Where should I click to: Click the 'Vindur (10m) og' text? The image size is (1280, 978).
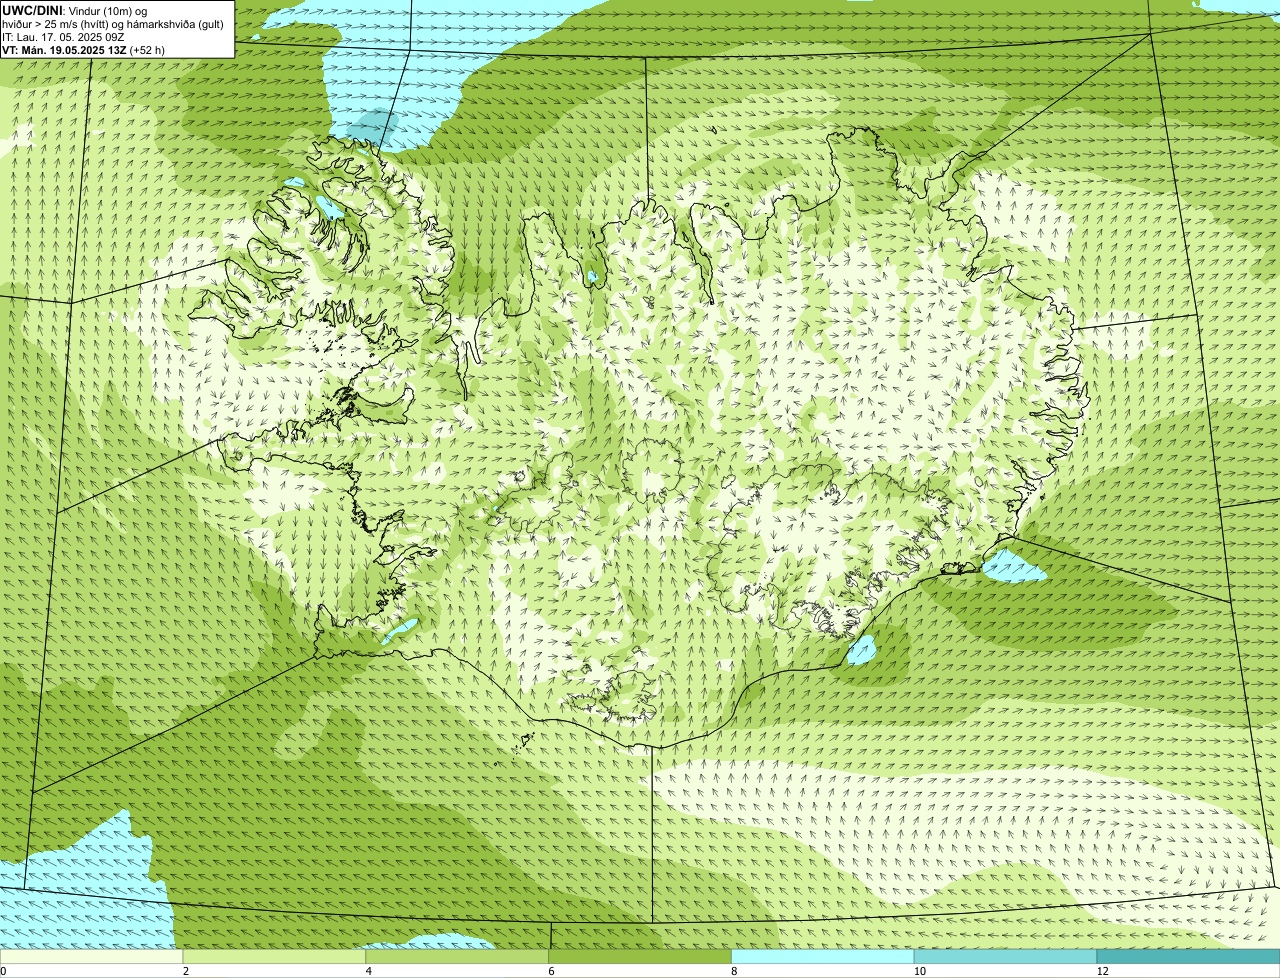(108, 10)
